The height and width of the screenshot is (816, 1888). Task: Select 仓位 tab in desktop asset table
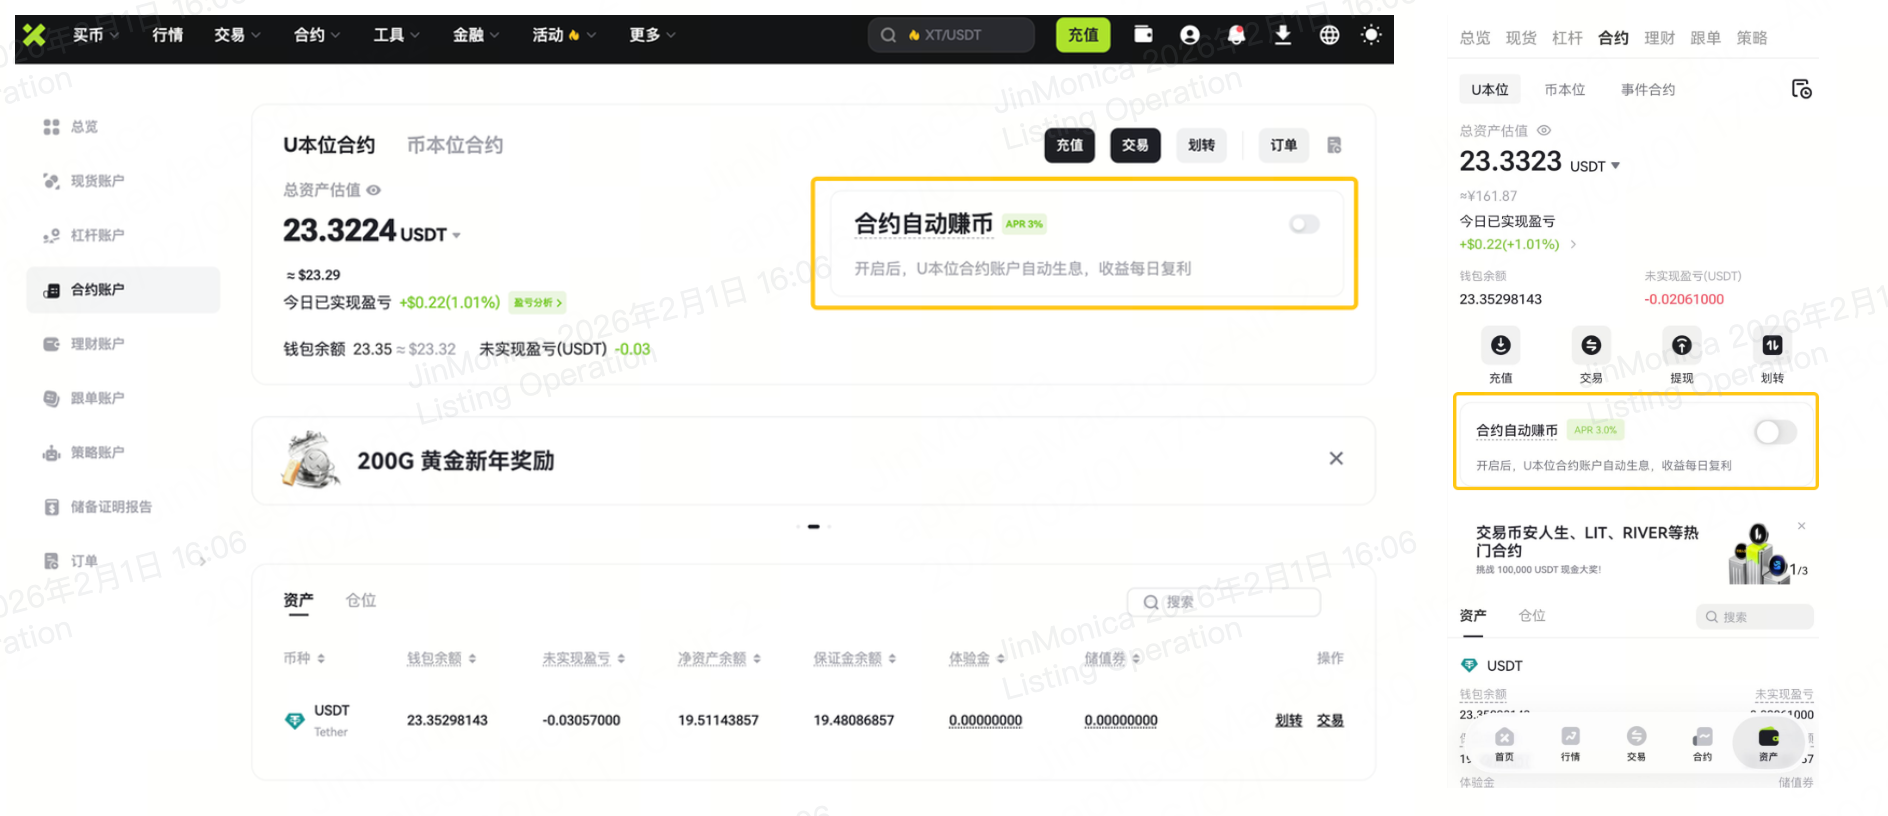[x=360, y=600]
